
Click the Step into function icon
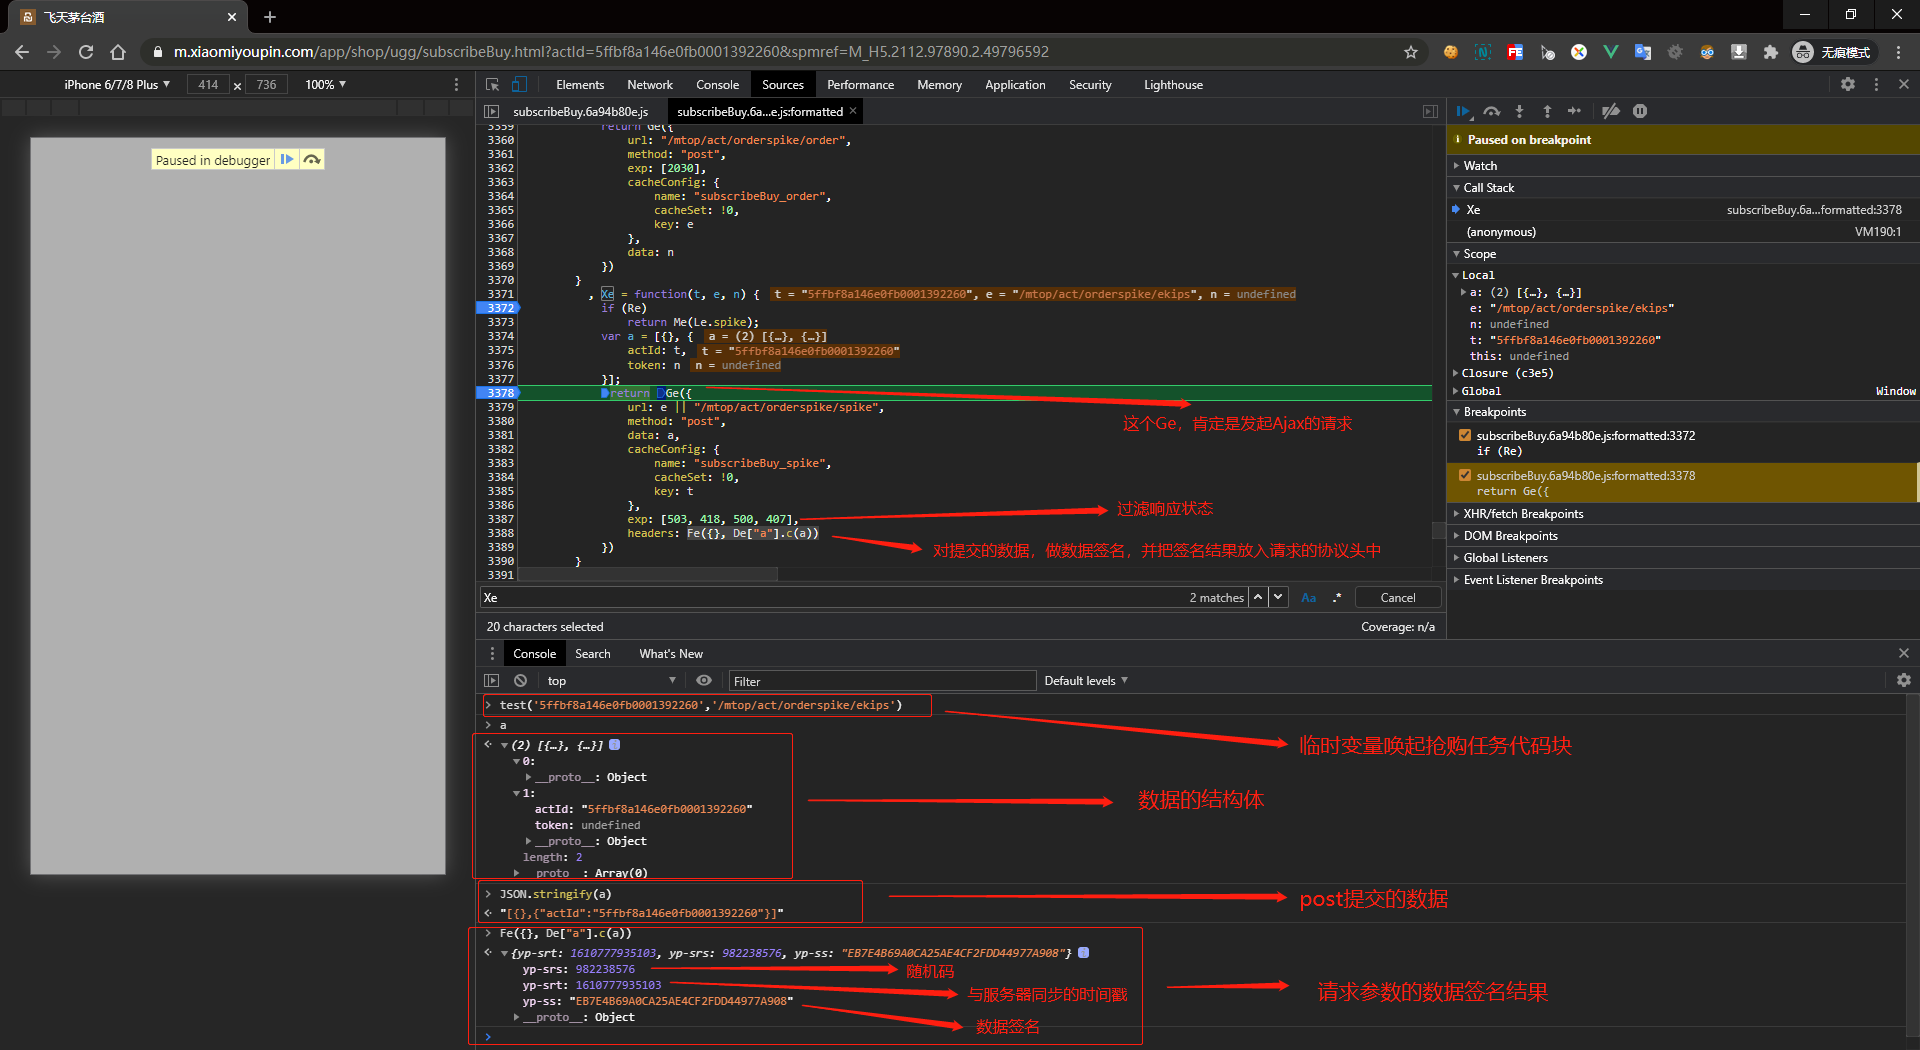[1519, 112]
